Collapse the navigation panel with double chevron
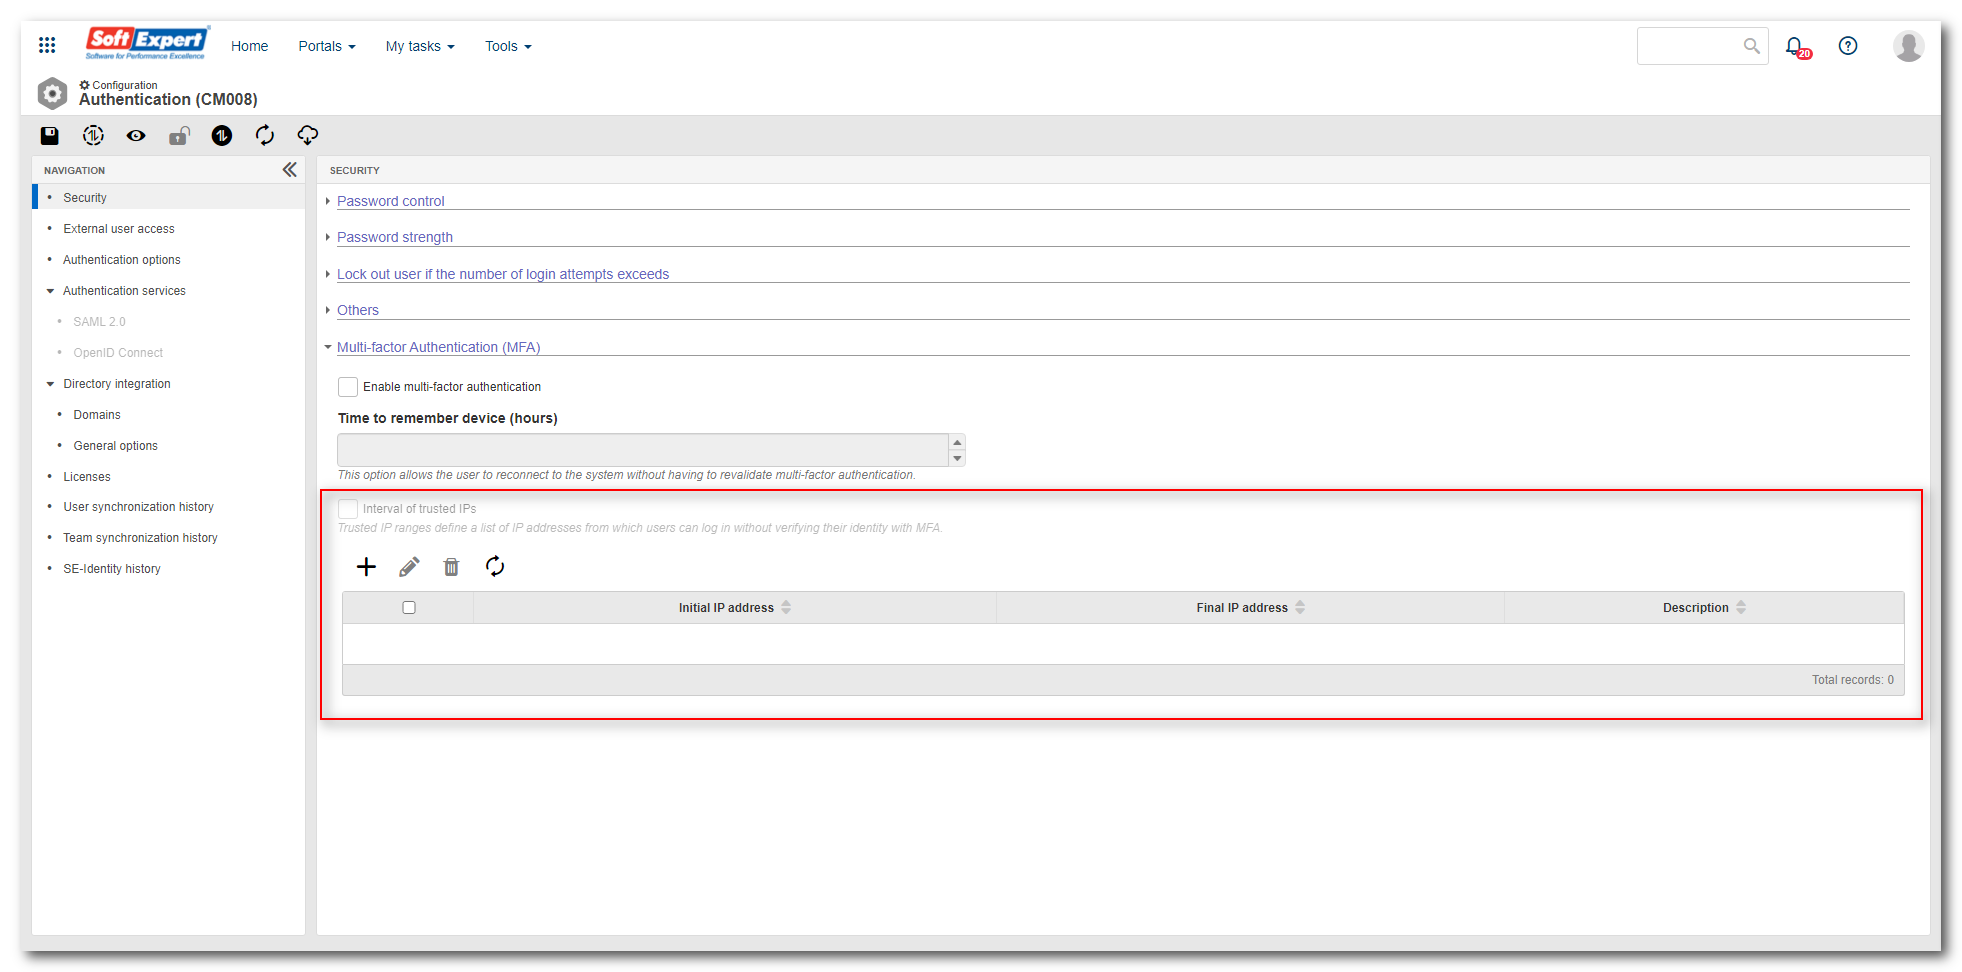Screen dimensions: 1962x972 [x=290, y=170]
